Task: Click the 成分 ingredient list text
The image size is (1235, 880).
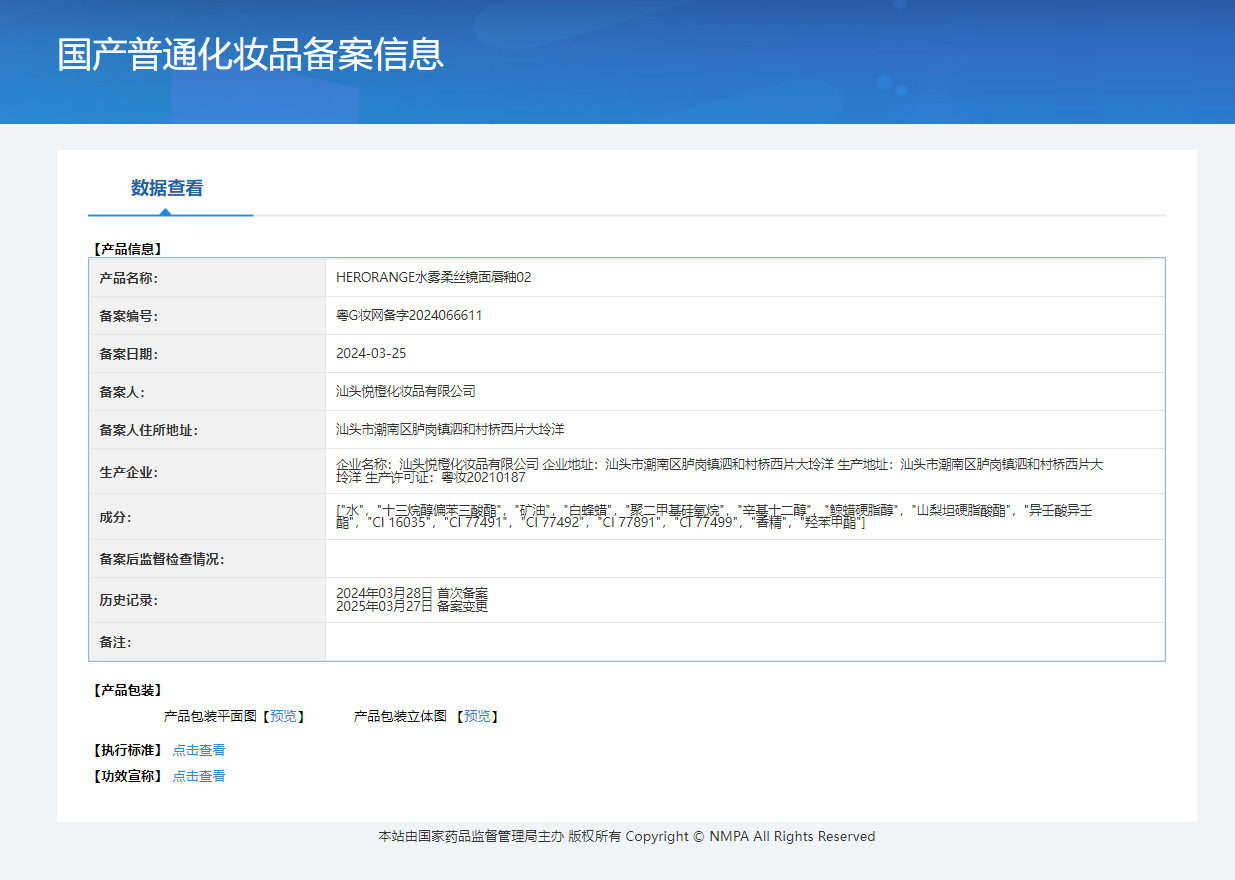Action: pyautogui.click(x=714, y=517)
